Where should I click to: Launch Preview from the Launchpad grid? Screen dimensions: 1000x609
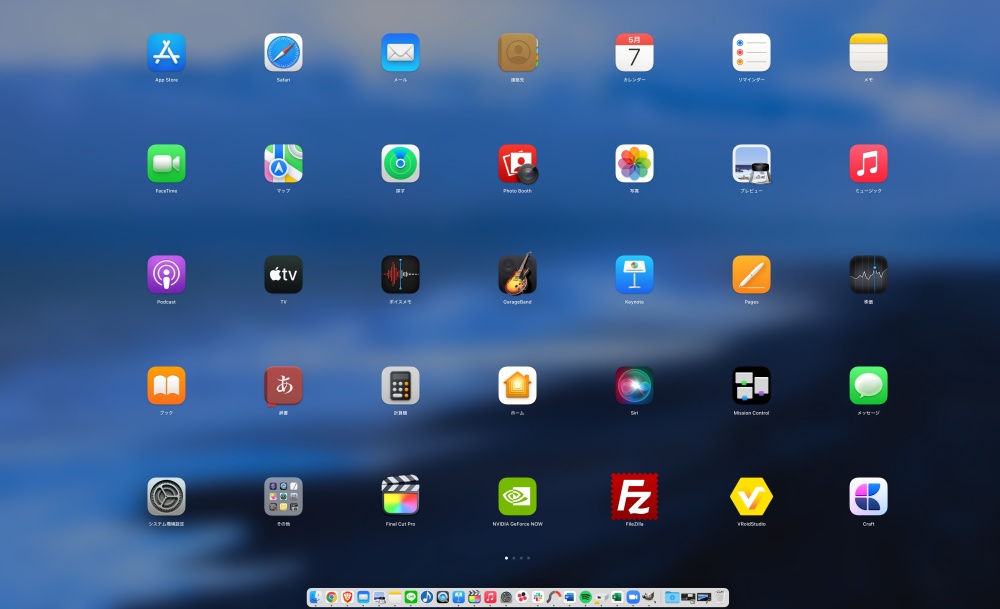point(751,163)
